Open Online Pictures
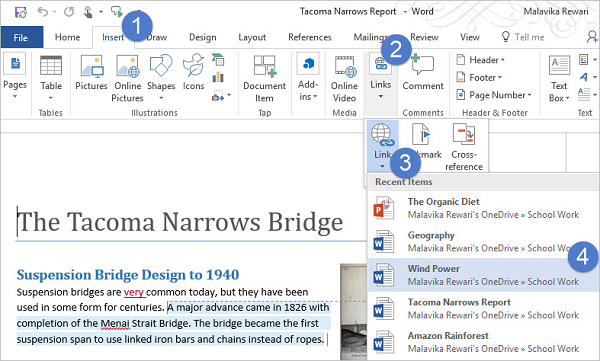 point(127,78)
